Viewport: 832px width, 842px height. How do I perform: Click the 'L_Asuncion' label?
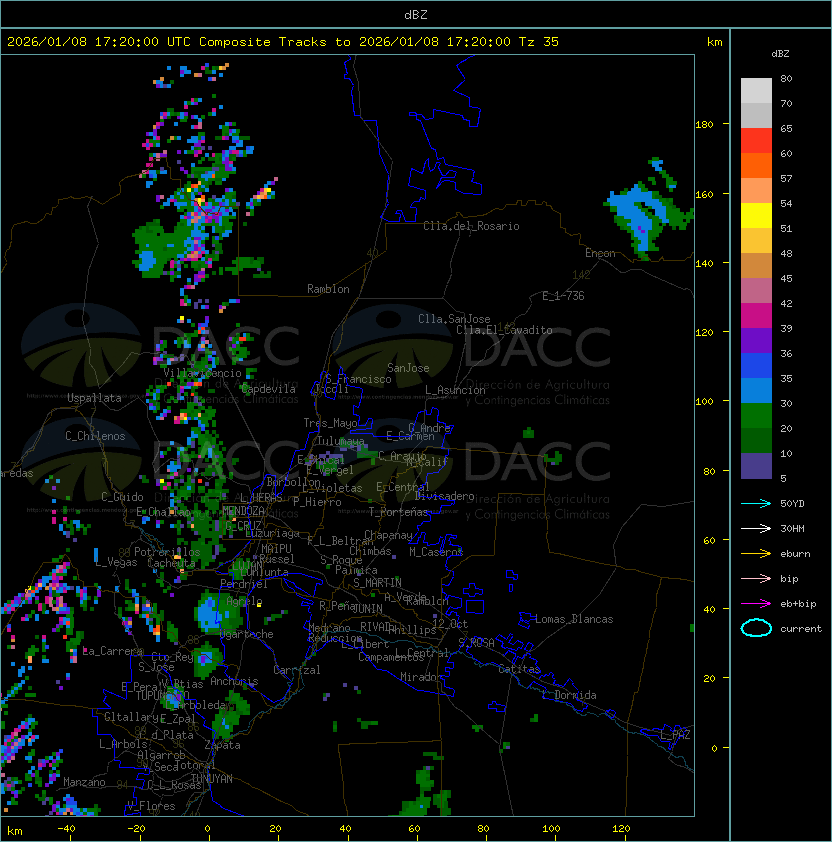coord(455,390)
